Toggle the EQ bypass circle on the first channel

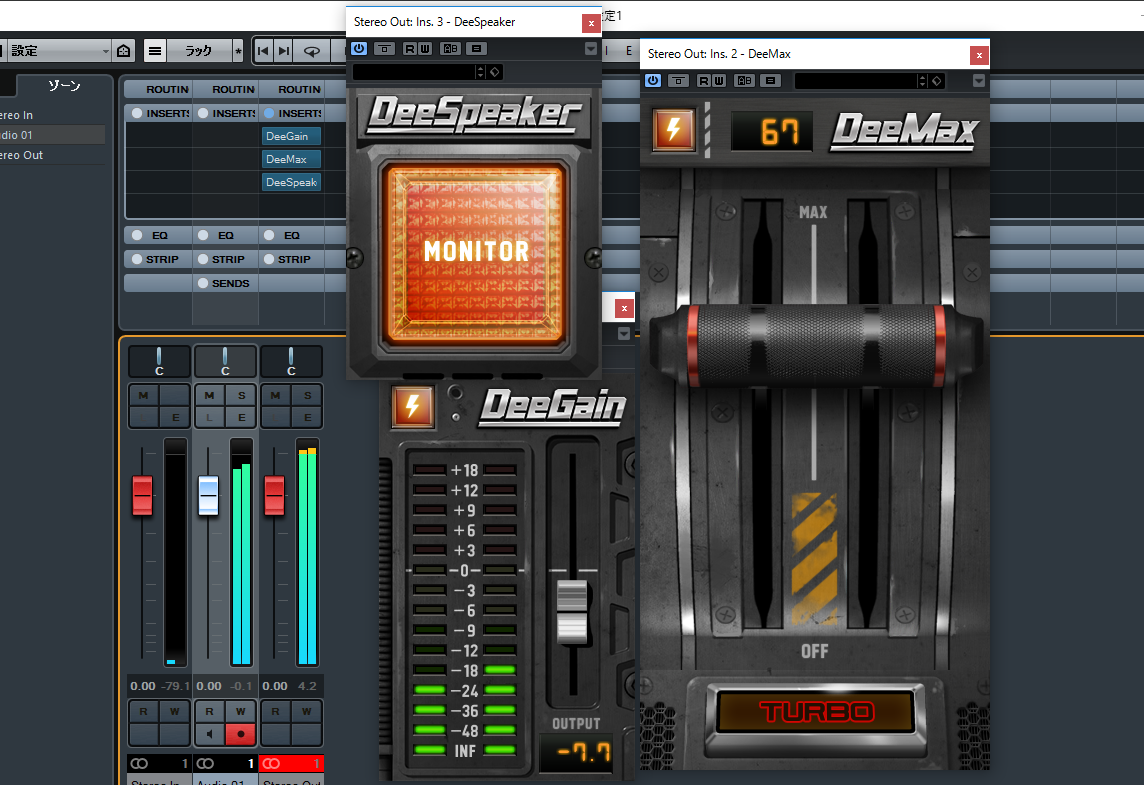pos(137,235)
